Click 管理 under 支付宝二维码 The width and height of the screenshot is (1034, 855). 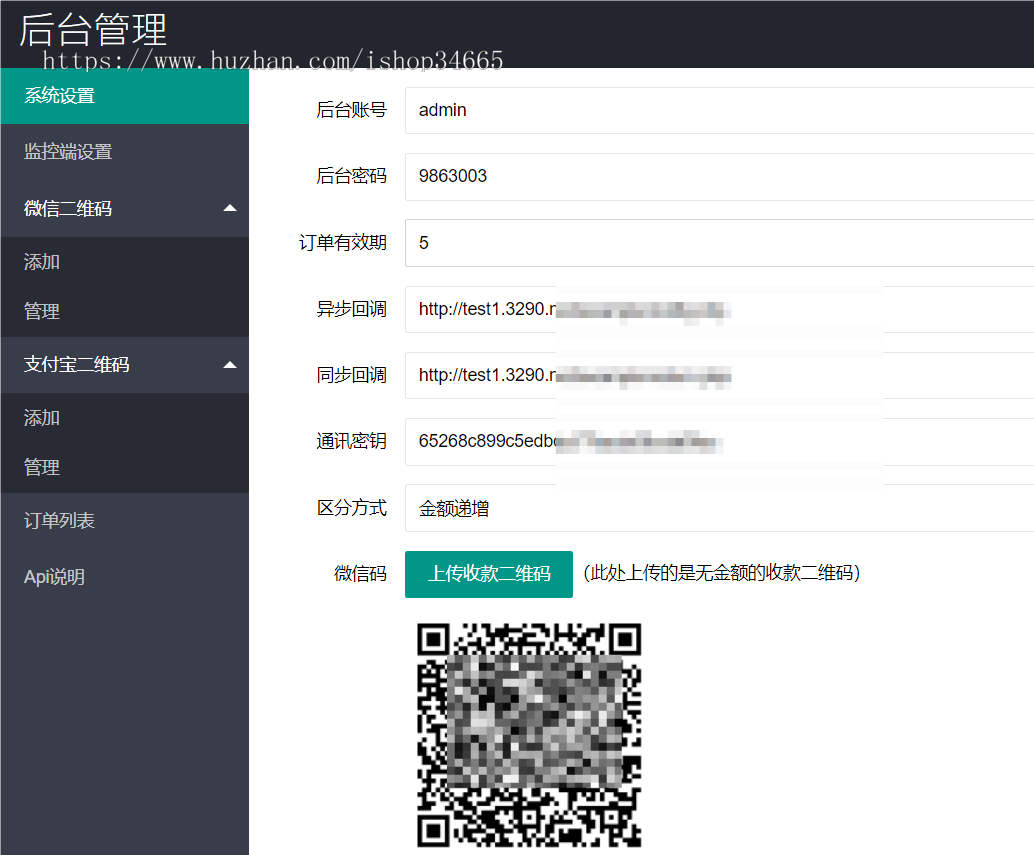pos(125,467)
